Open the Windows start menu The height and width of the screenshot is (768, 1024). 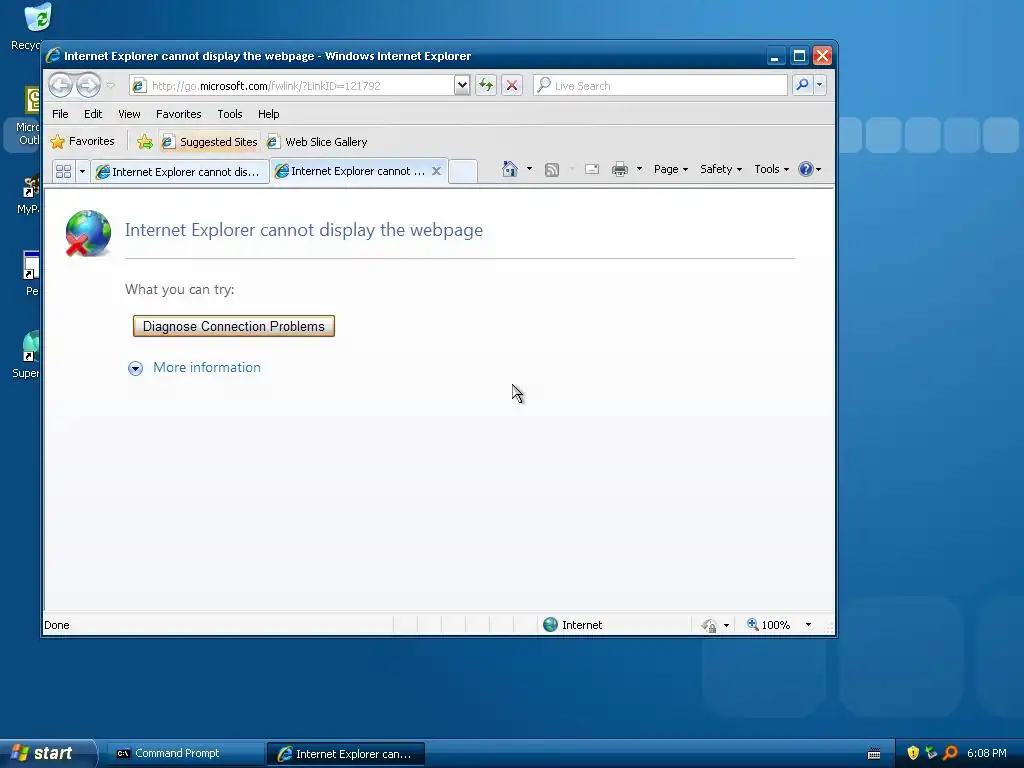48,753
